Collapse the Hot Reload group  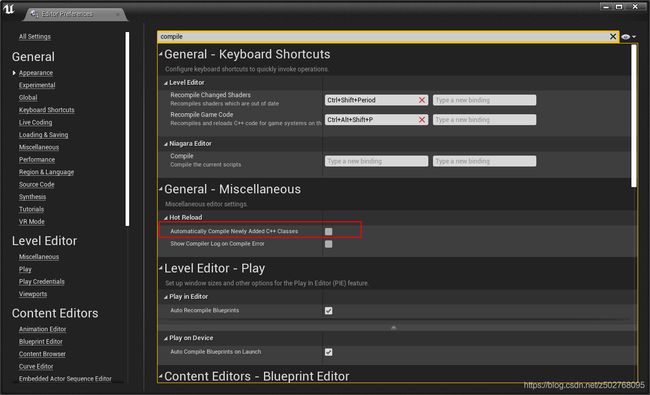point(165,218)
